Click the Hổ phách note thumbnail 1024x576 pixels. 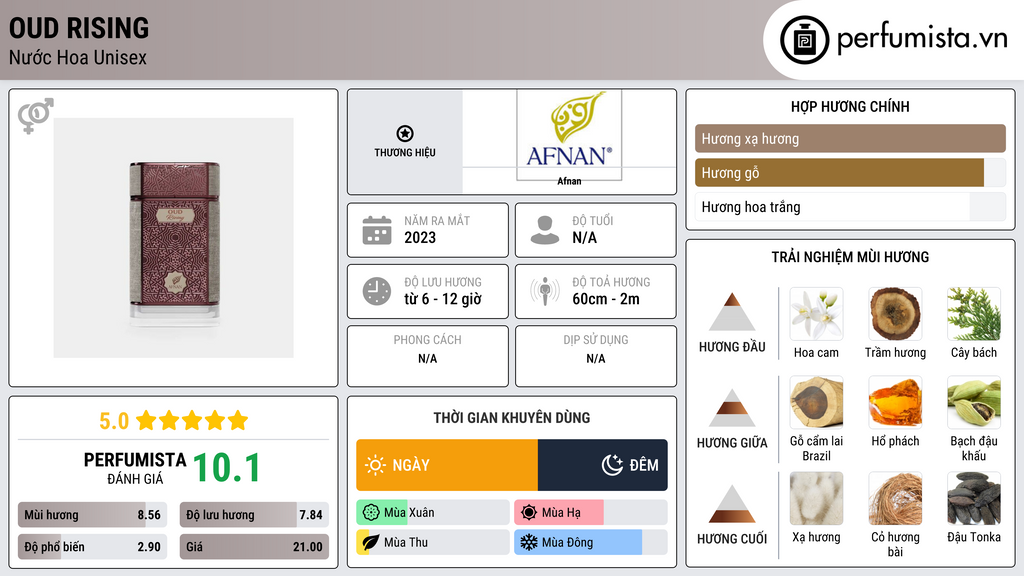point(895,402)
